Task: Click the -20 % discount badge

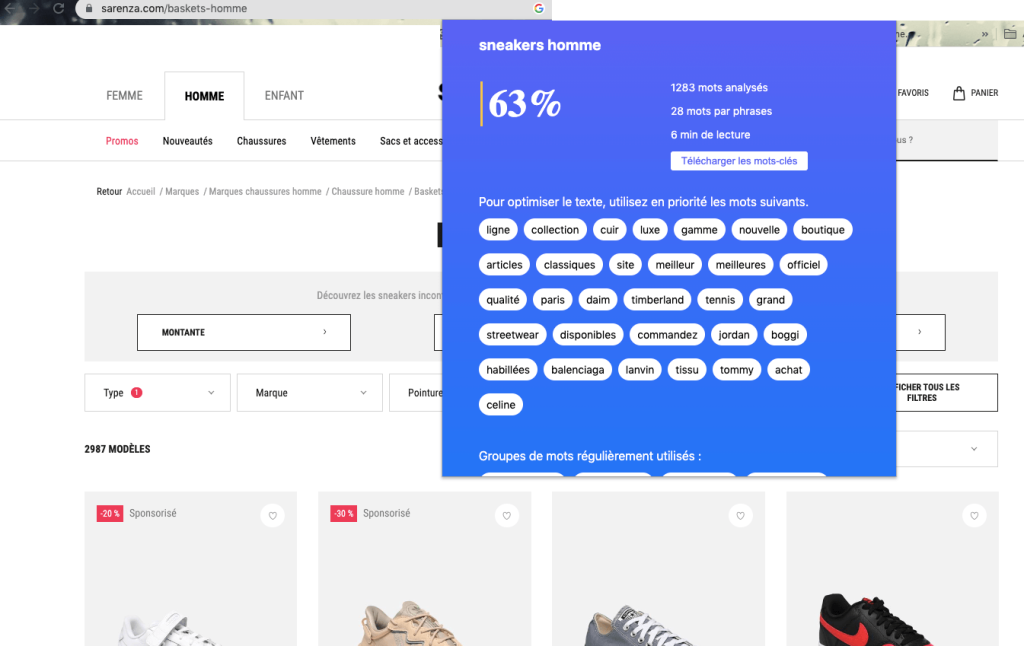Action: 110,513
